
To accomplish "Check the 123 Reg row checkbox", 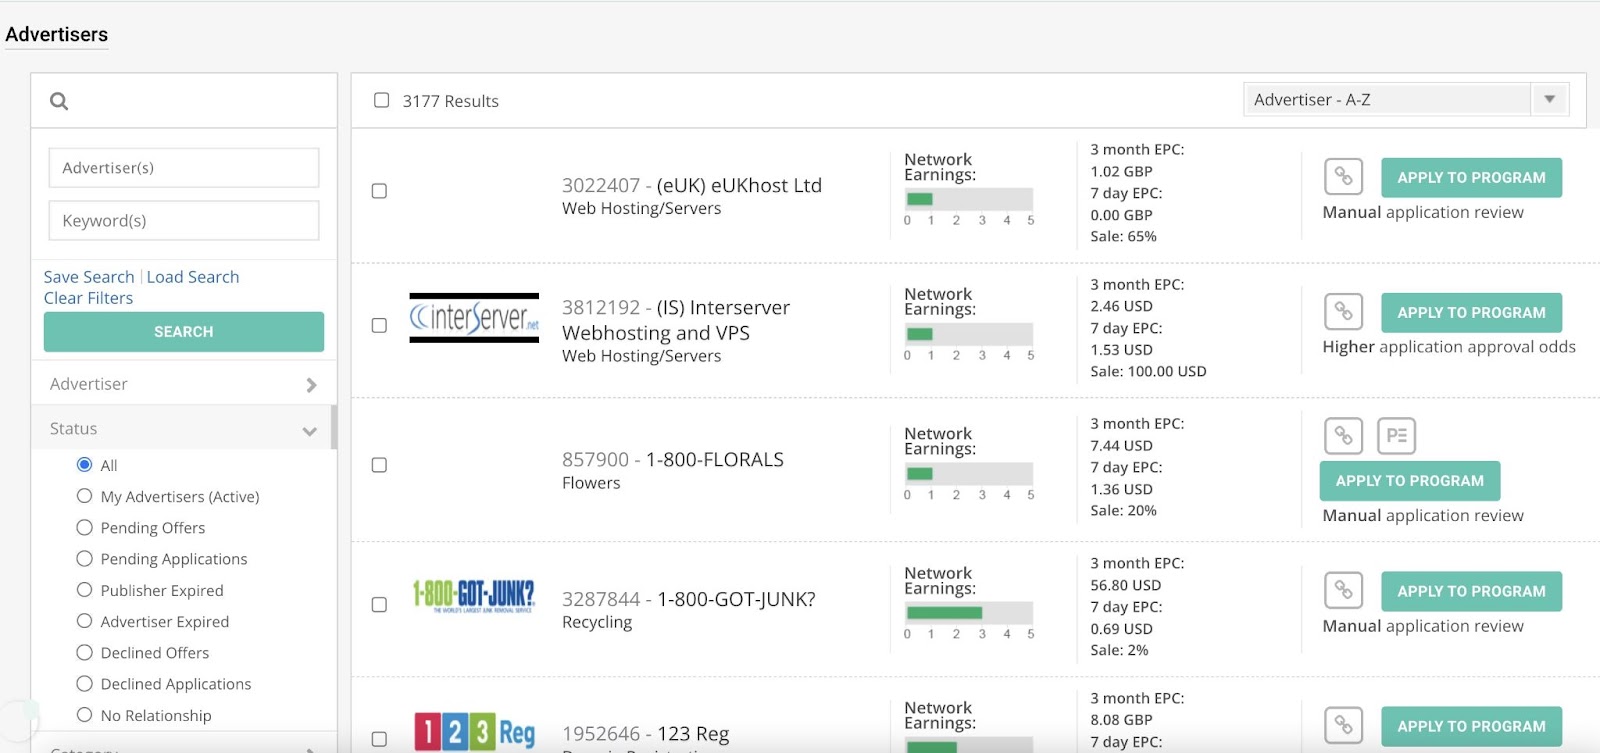I will click(x=379, y=739).
